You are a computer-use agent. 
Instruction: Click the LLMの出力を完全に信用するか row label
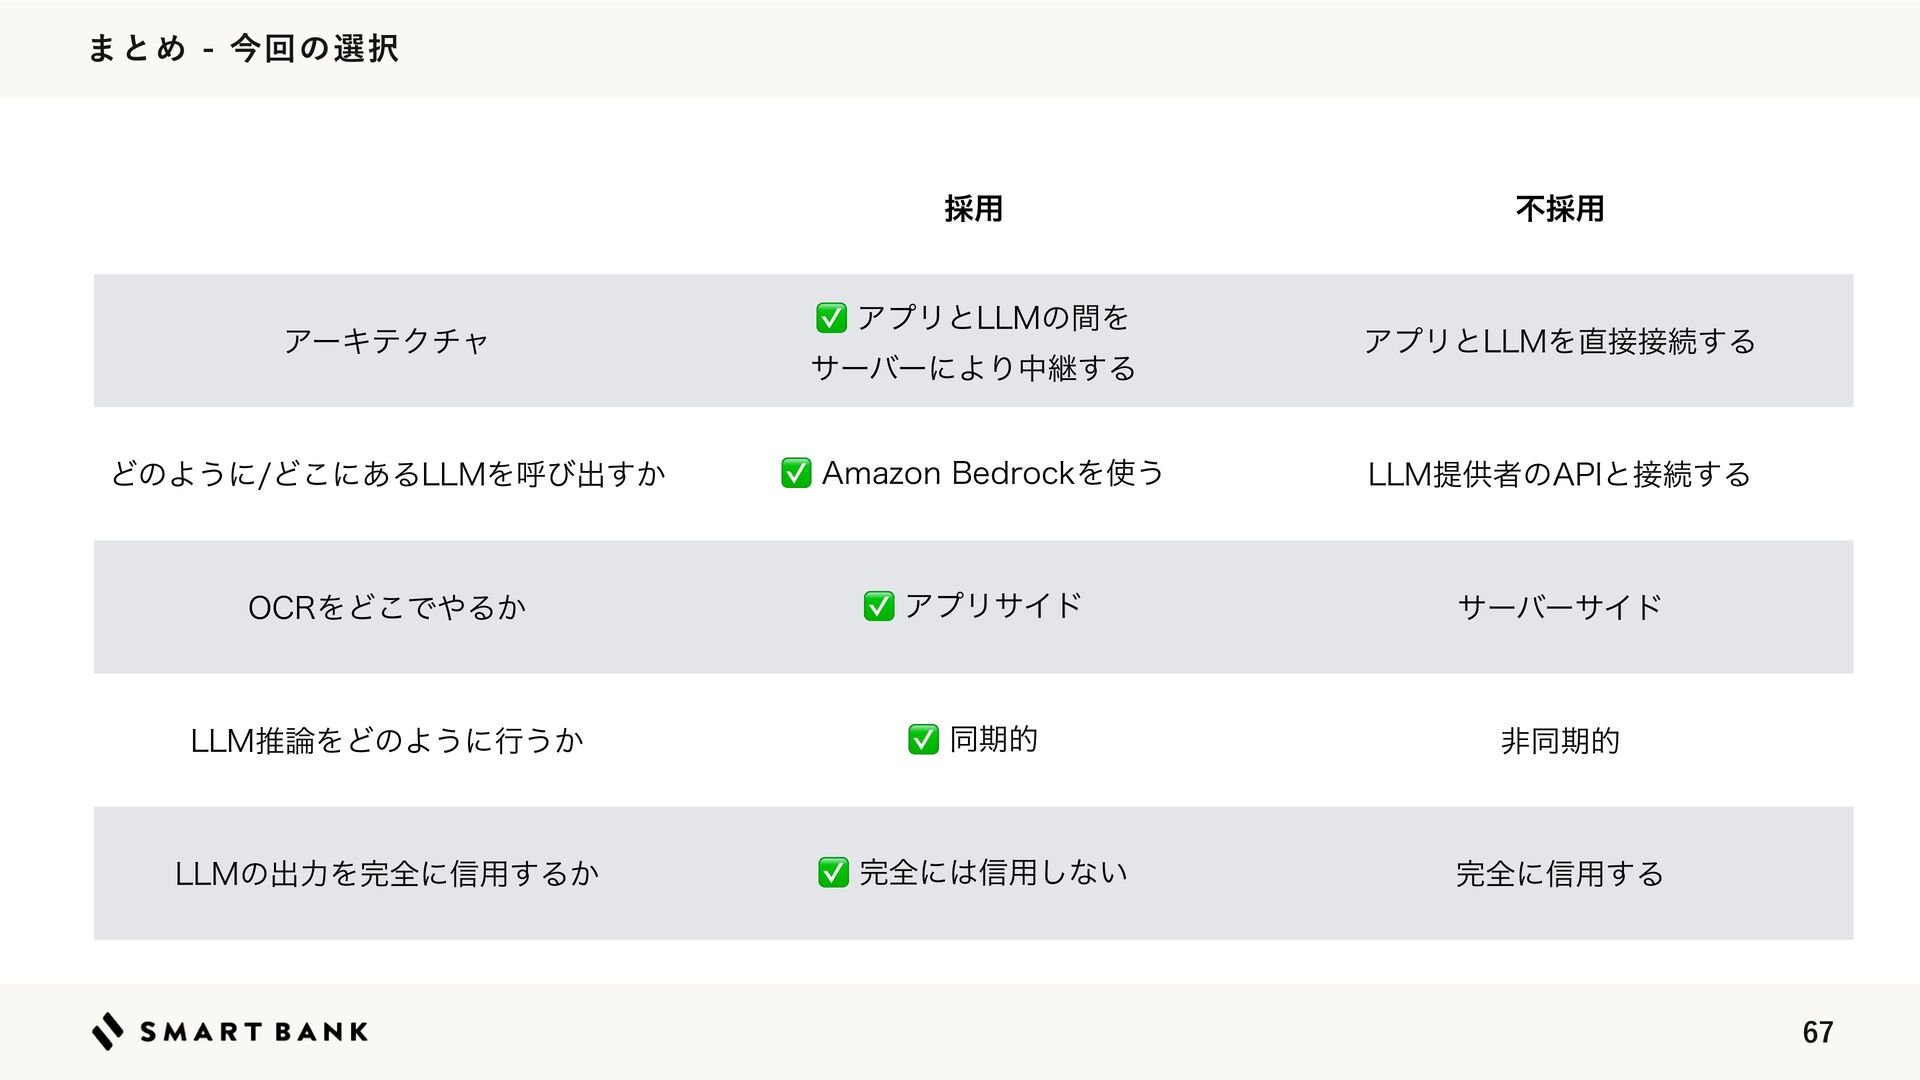click(x=386, y=874)
